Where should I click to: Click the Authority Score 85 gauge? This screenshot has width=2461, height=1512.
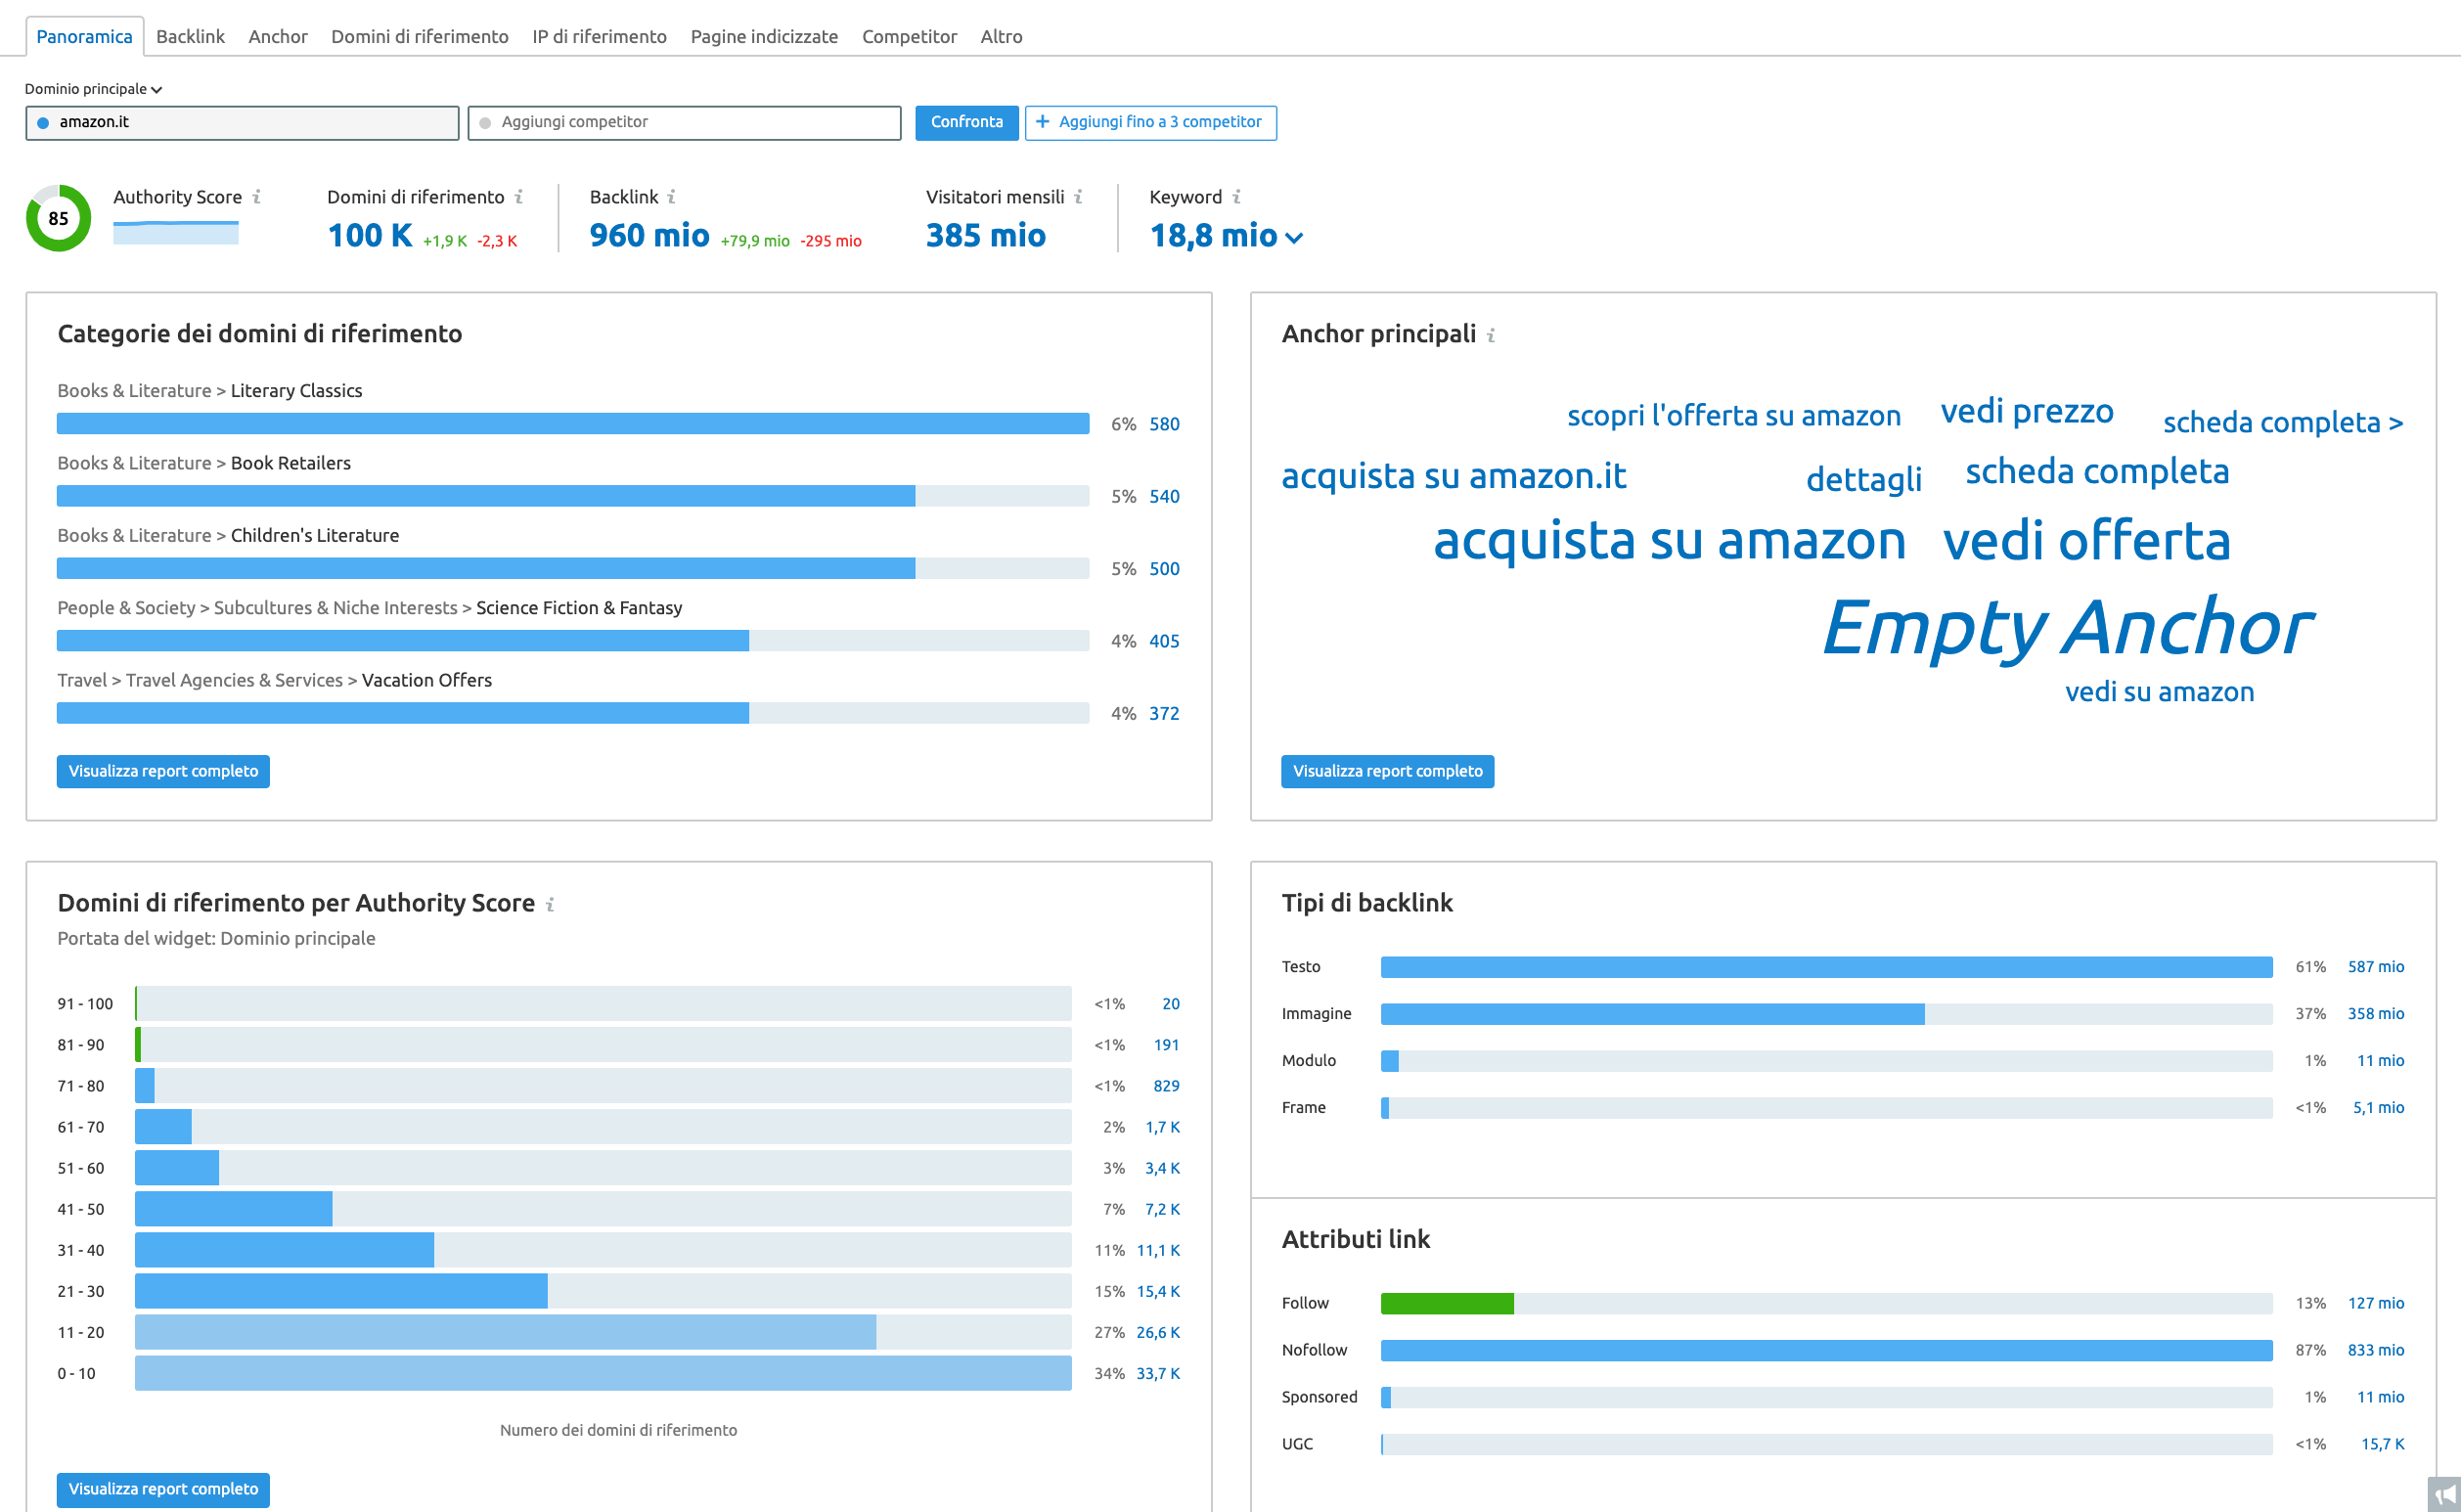click(x=58, y=218)
